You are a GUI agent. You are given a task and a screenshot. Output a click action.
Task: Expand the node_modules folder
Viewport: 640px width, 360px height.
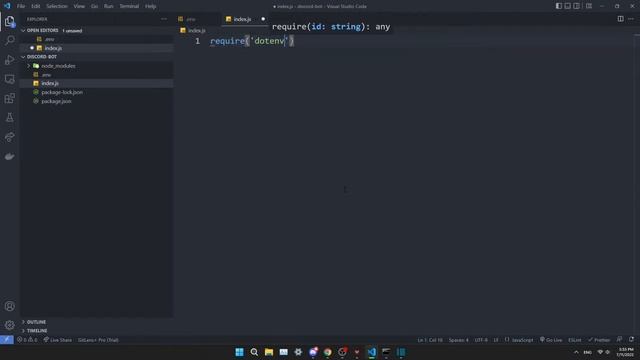(58, 66)
